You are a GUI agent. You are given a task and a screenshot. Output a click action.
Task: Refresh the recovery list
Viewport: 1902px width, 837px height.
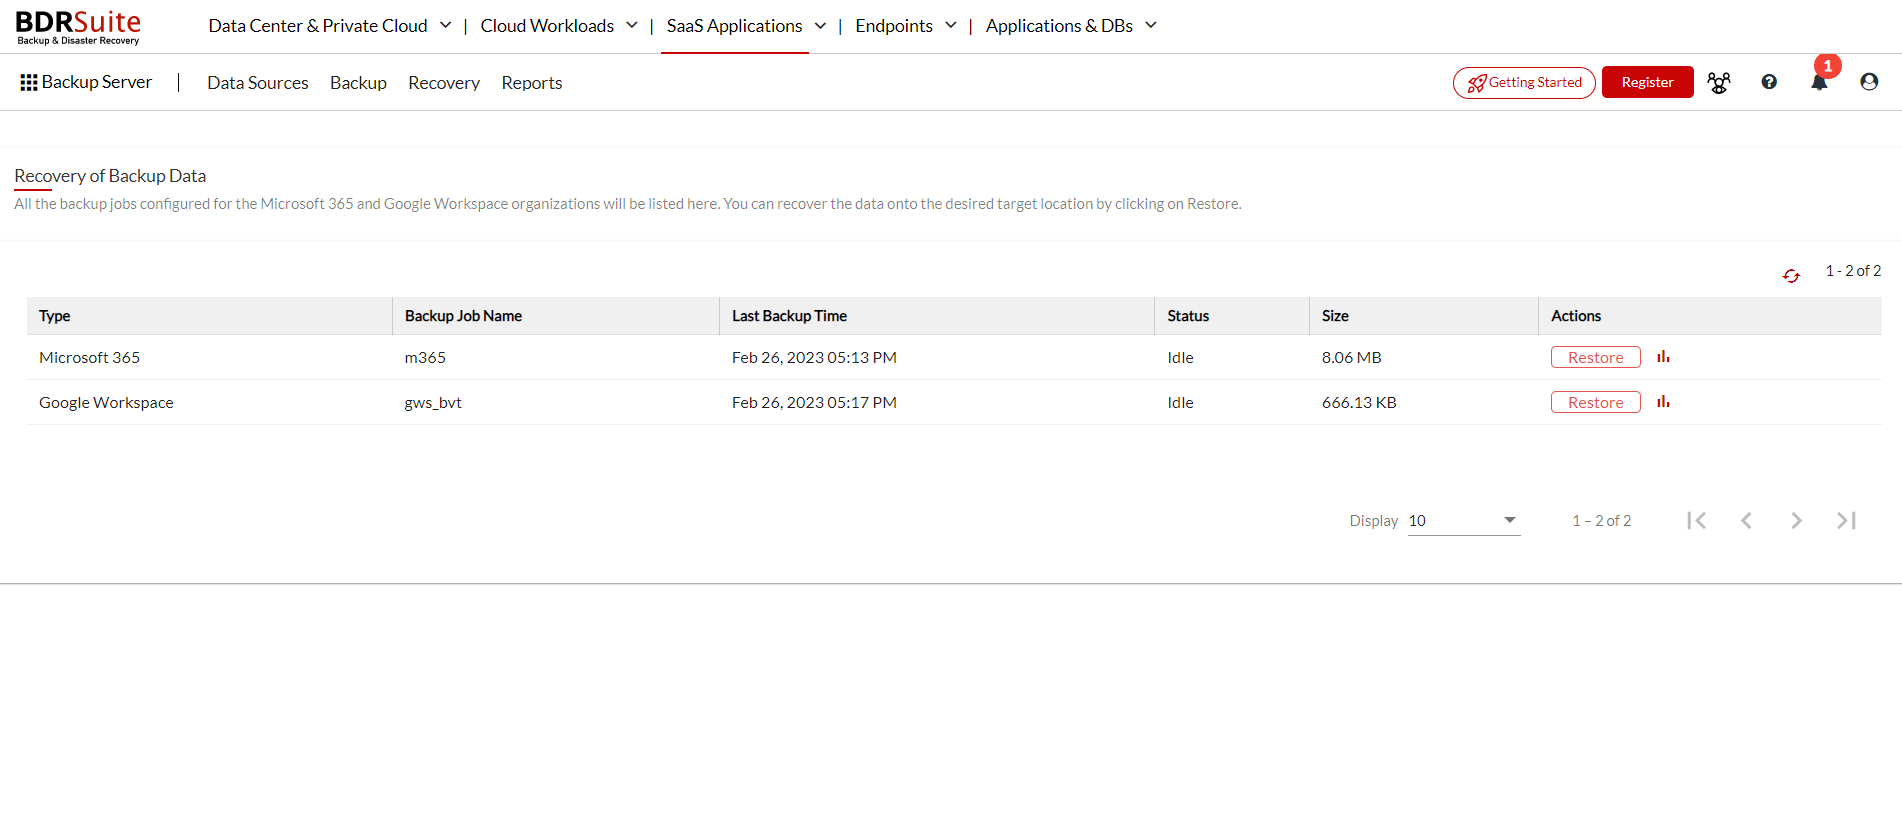(1791, 275)
